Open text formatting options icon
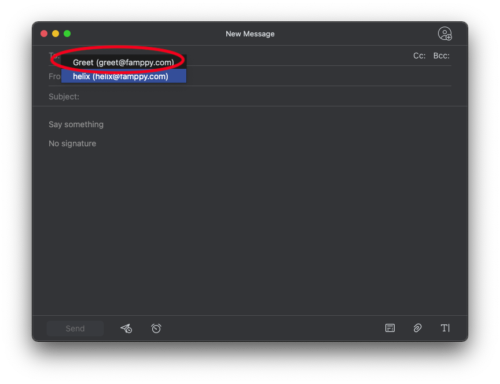 445,328
